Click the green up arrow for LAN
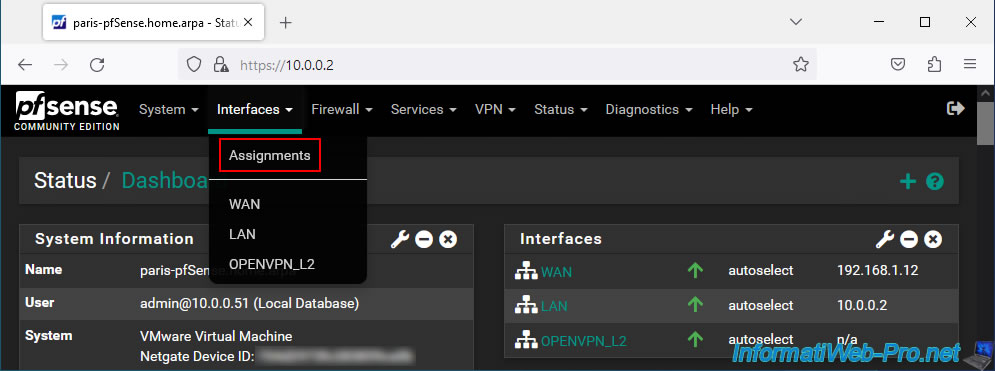 tap(695, 305)
